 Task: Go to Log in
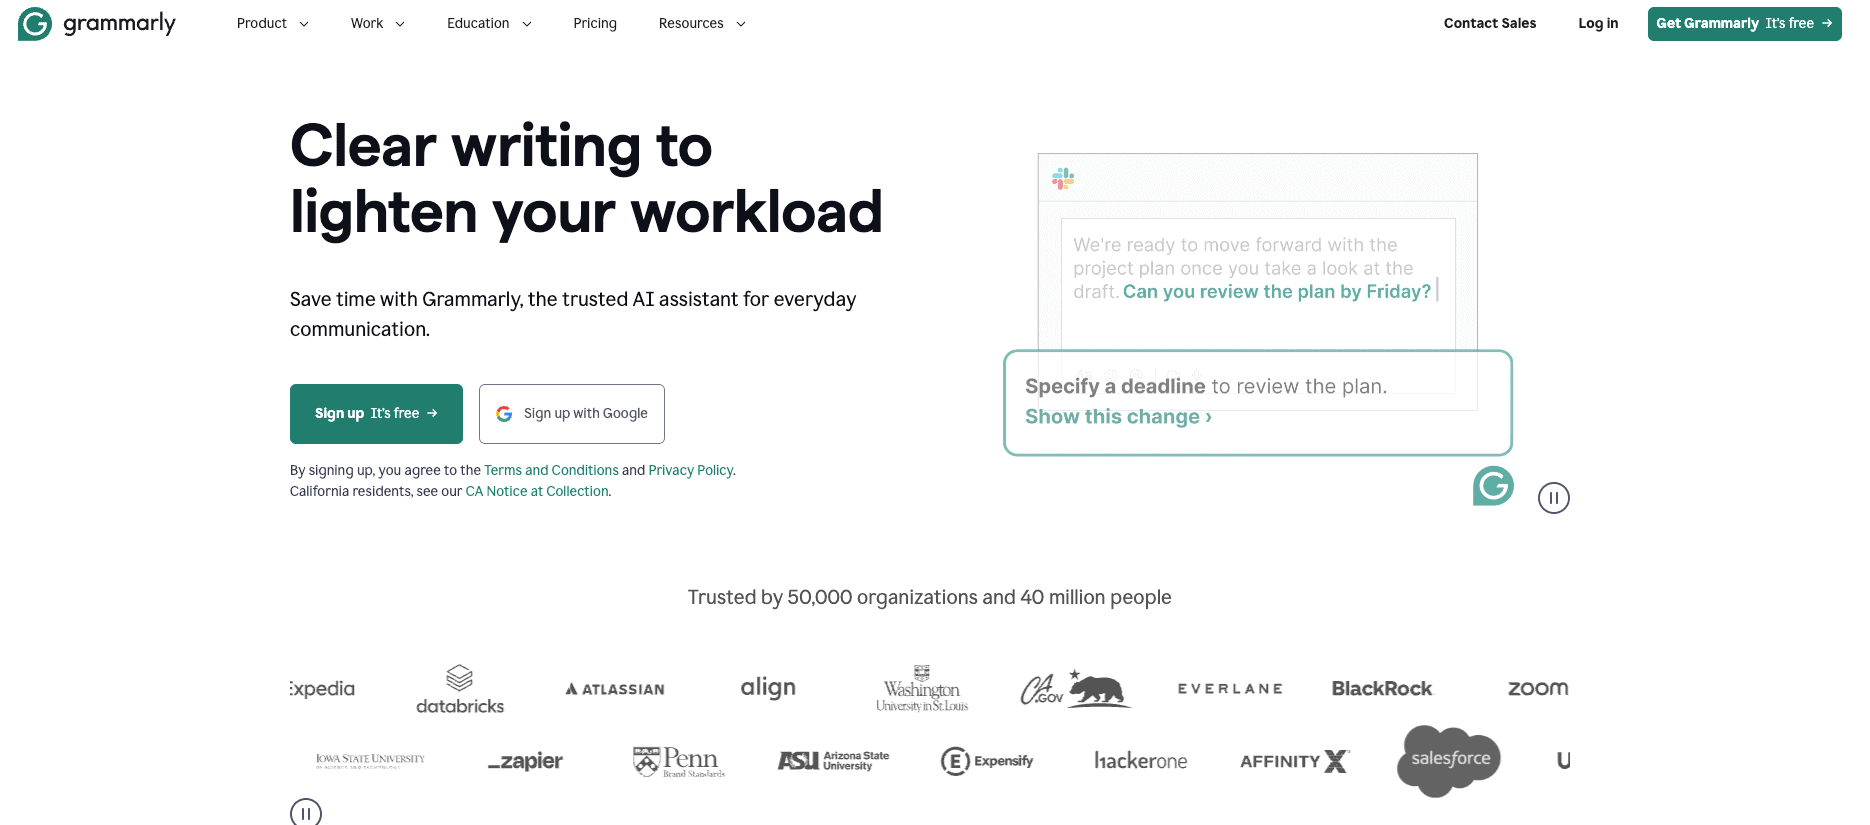[1598, 23]
